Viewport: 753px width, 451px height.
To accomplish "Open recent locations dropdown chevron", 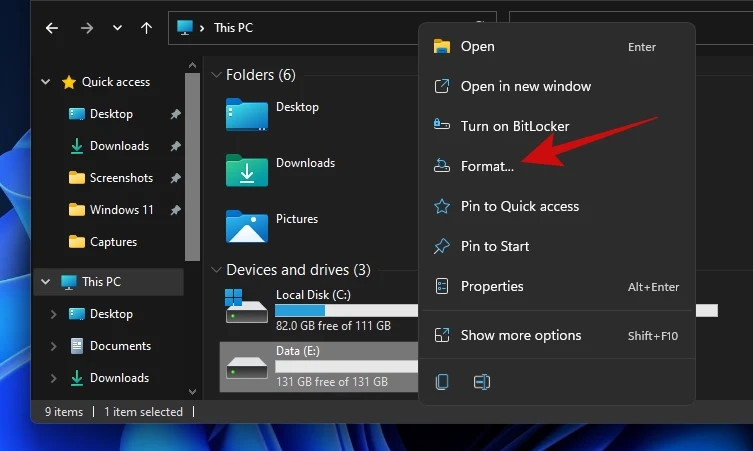I will pyautogui.click(x=117, y=28).
